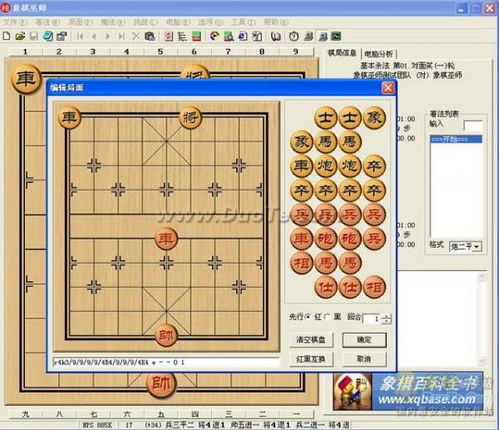
Task: Click the colorful pie-chart toolbar icon
Action: coord(214,36)
